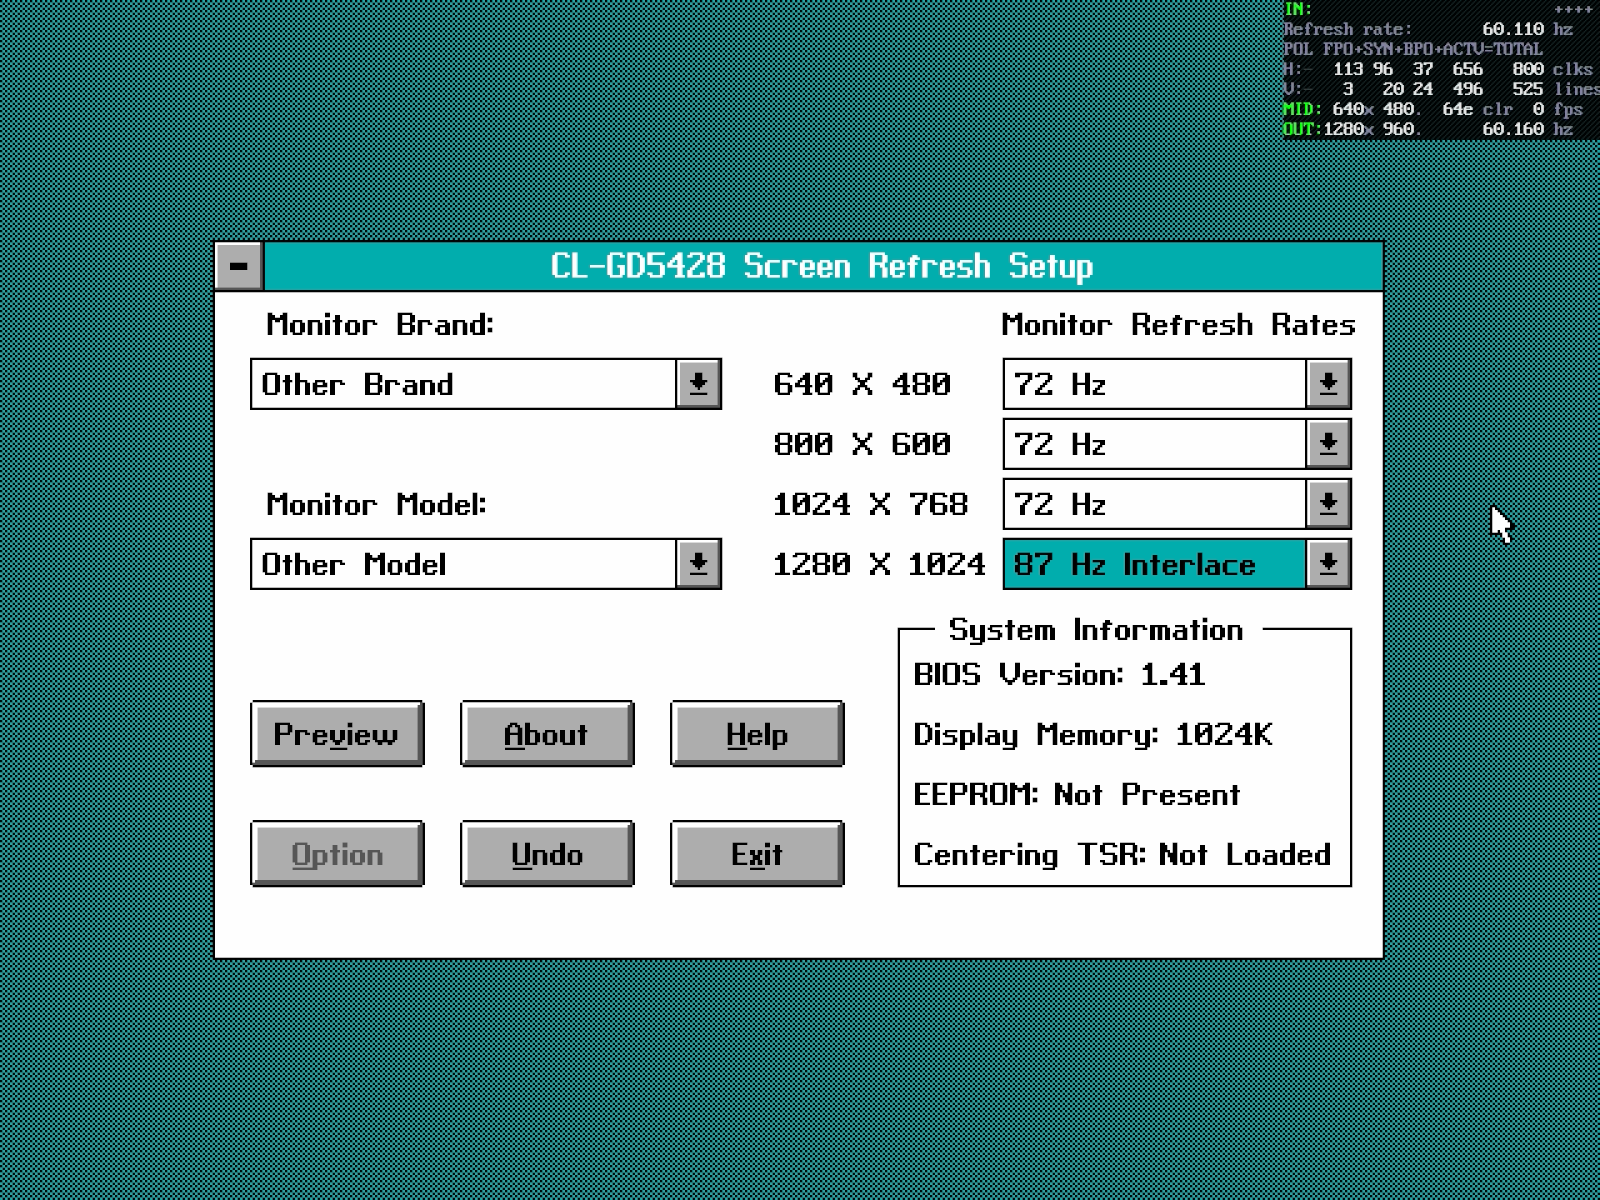This screenshot has height=1200, width=1600.
Task: Open the 640 X 480 refresh rate arrow
Action: pos(1328,384)
